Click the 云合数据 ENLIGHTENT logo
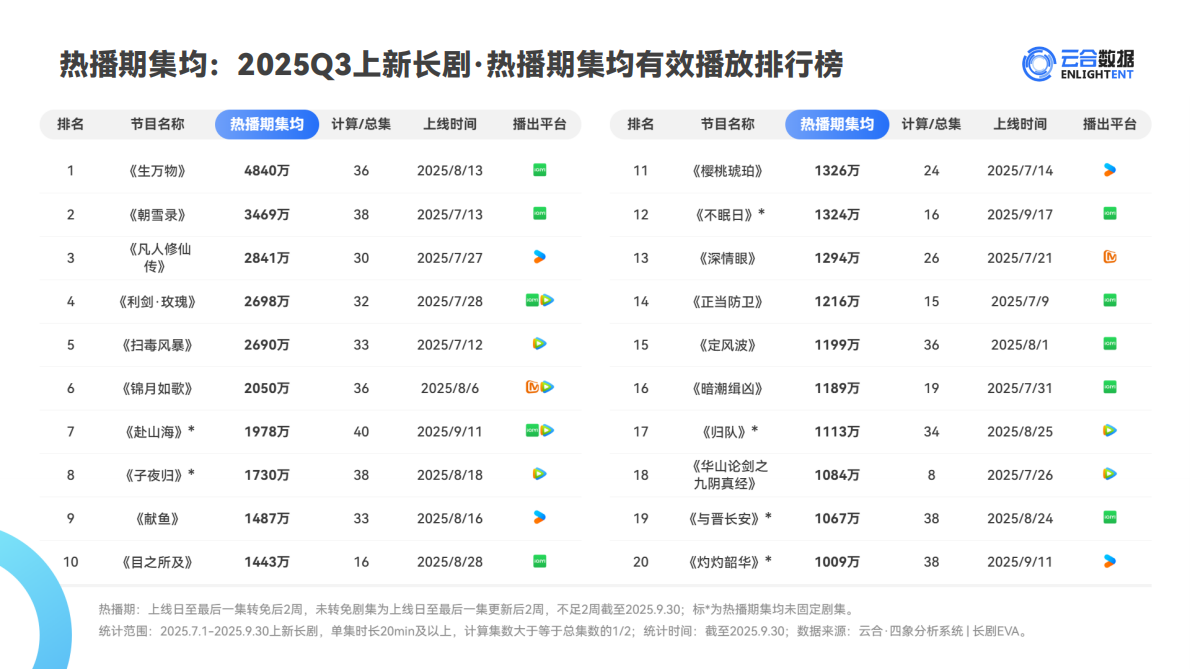 1080,60
